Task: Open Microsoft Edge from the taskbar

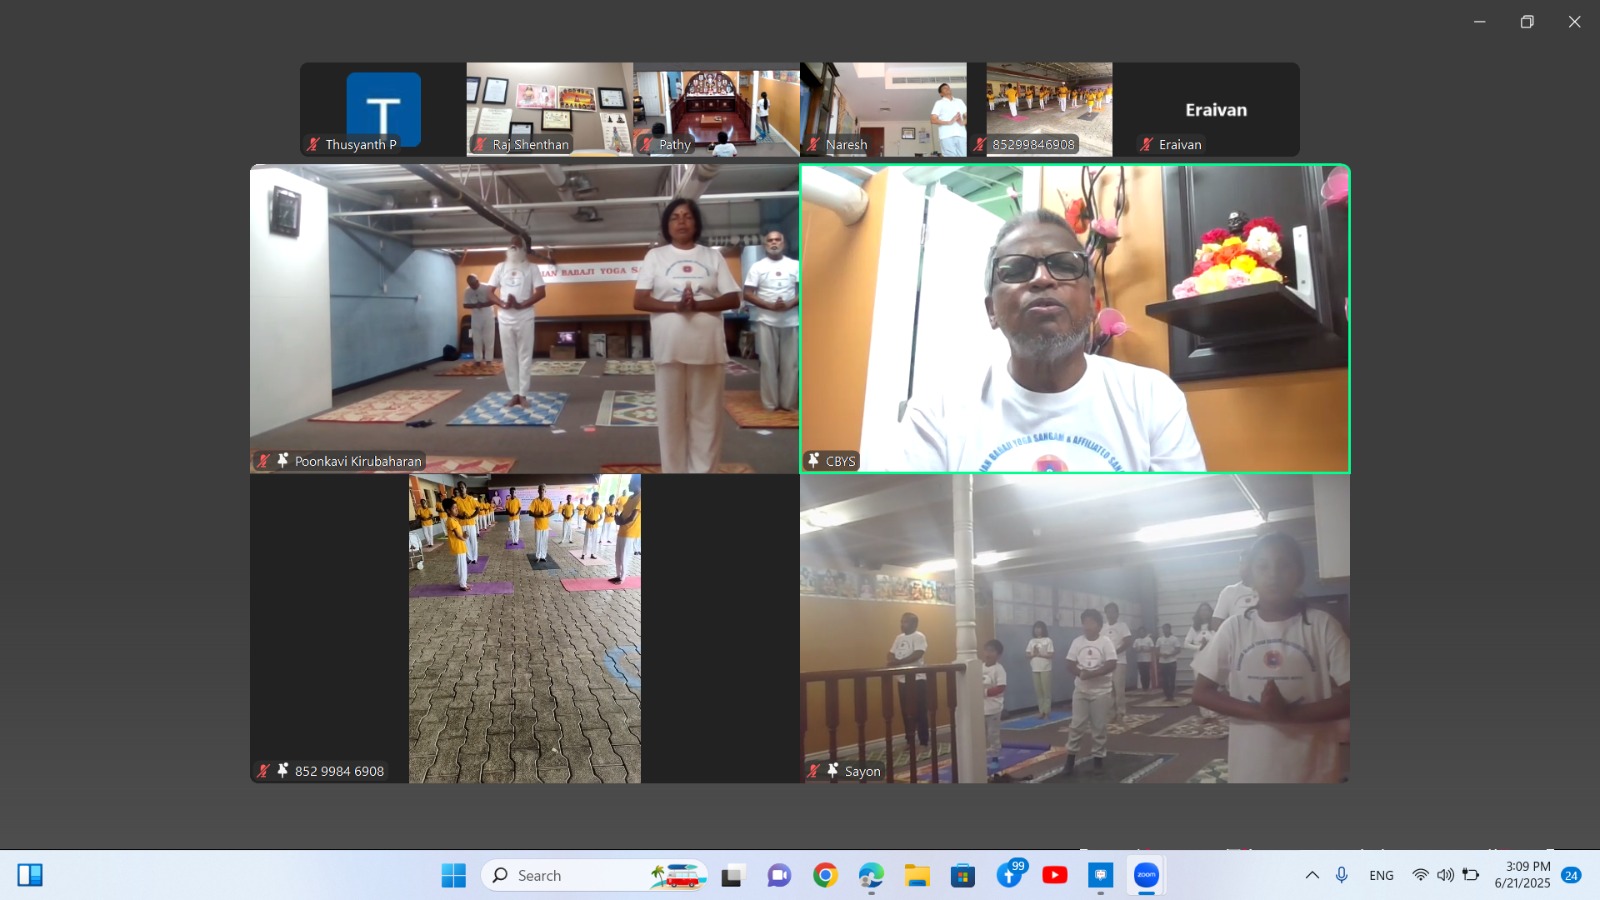Action: tap(871, 876)
